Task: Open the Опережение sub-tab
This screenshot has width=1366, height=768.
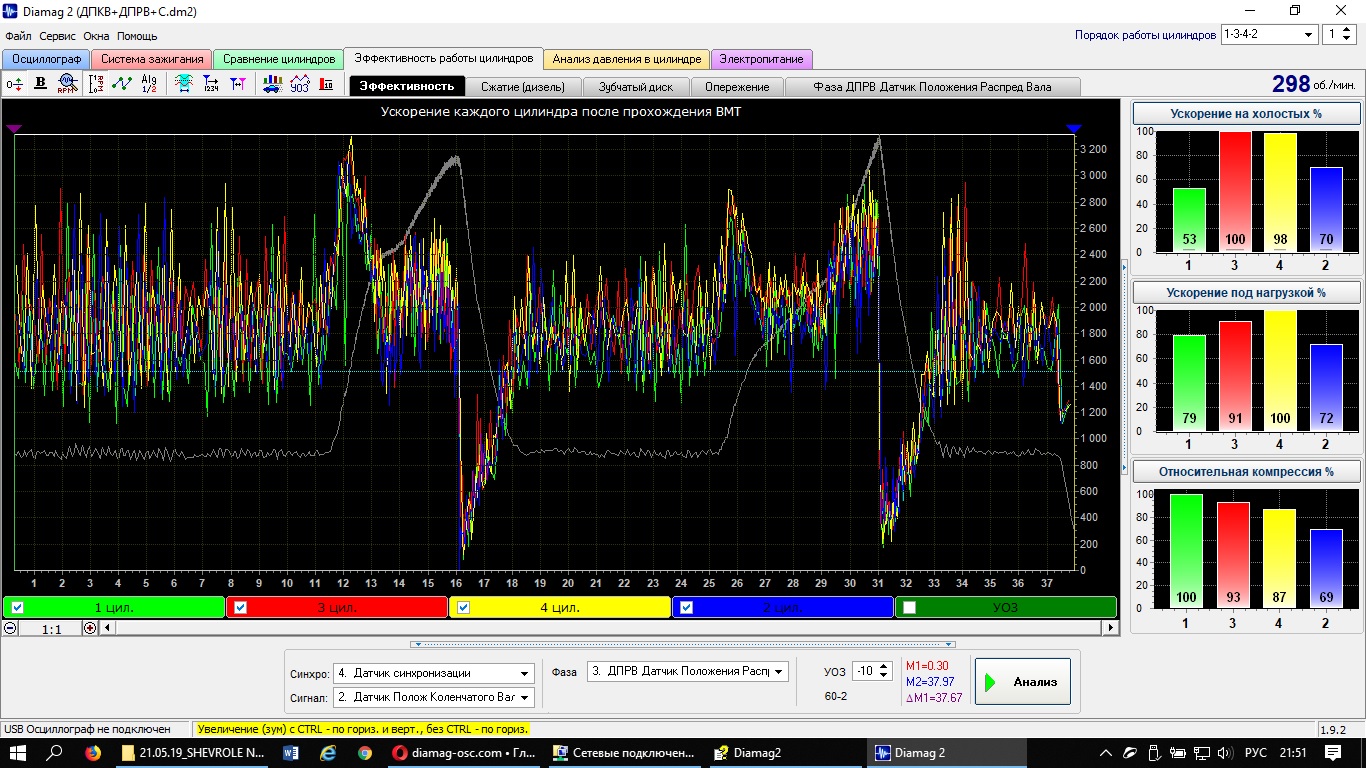Action: [737, 87]
